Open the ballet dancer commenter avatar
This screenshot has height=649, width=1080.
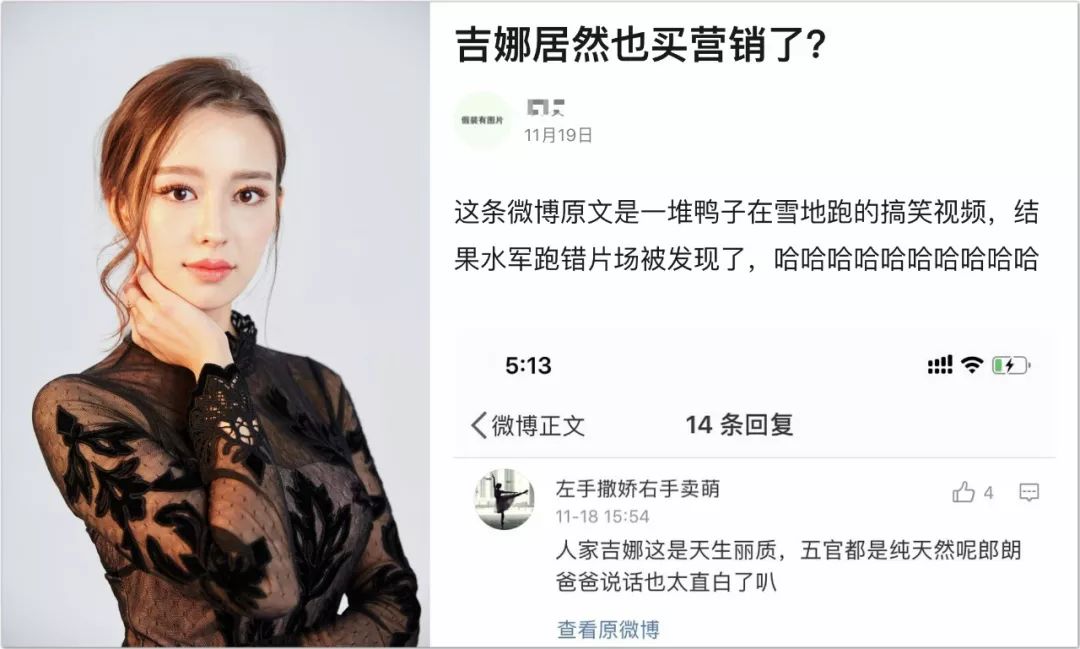tap(504, 499)
